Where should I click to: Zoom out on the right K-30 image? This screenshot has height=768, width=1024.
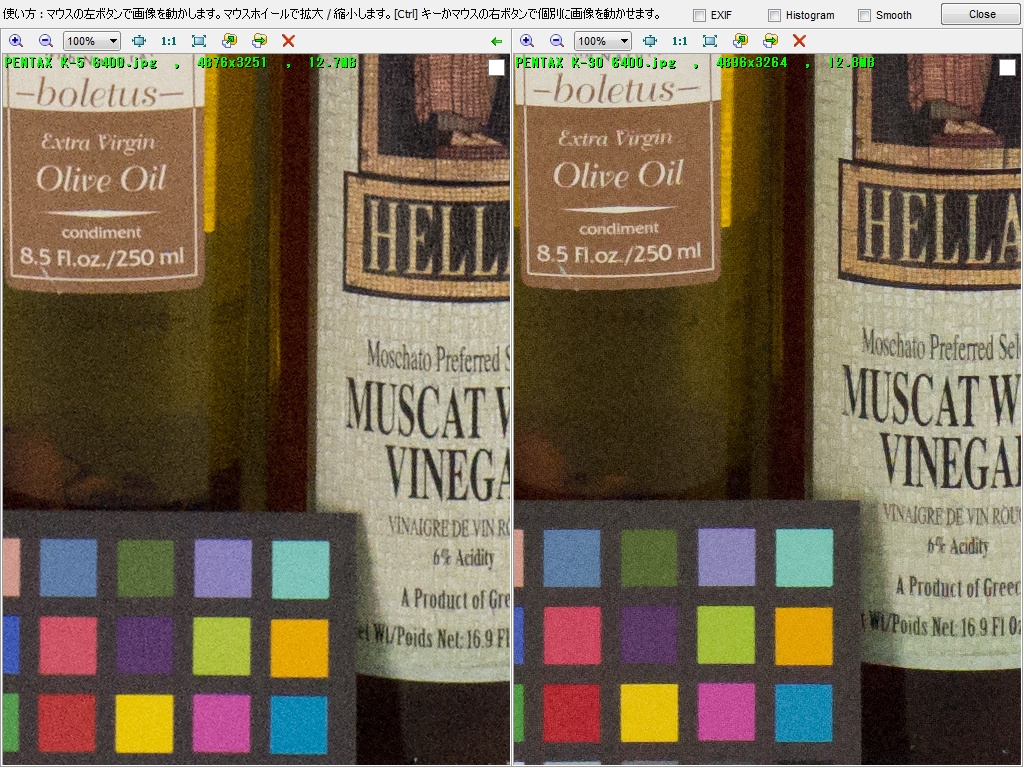pyautogui.click(x=557, y=41)
